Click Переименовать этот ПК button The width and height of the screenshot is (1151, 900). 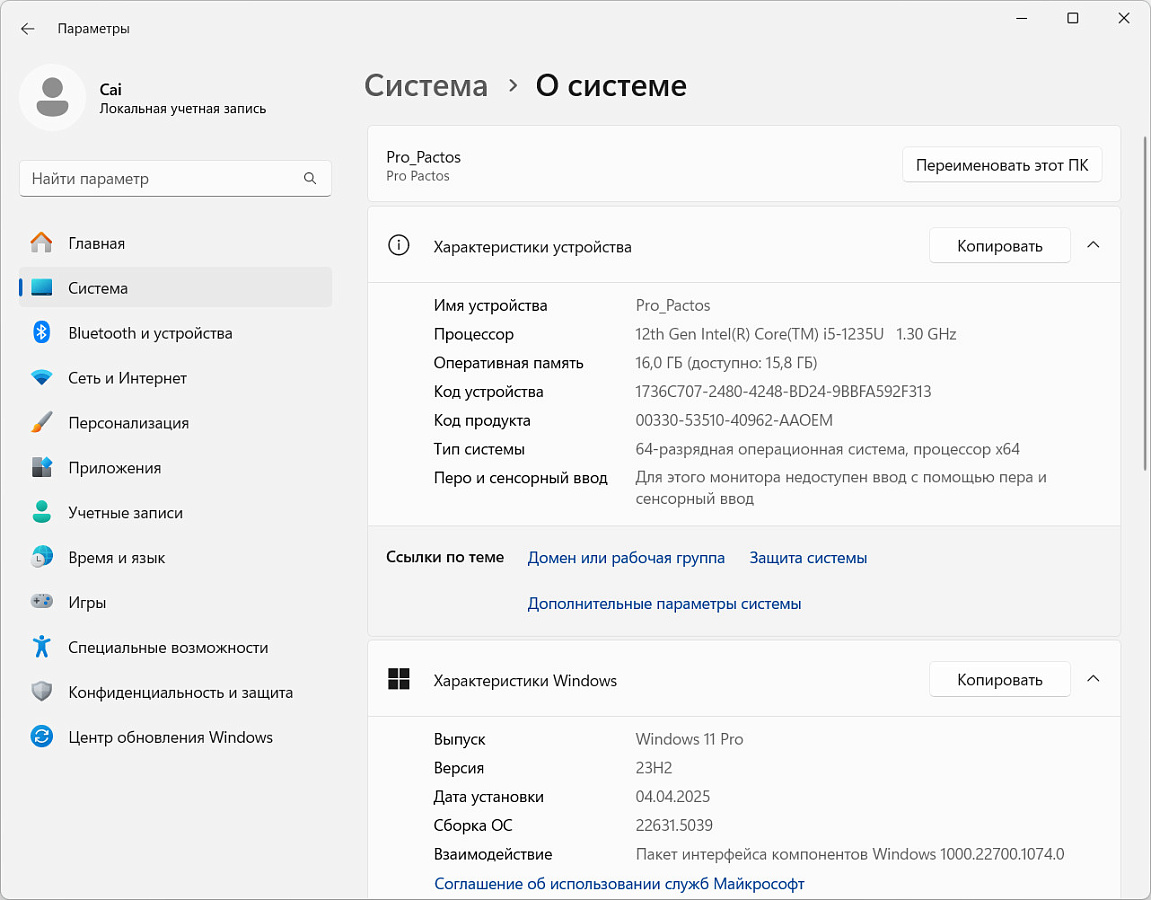[x=1002, y=165]
